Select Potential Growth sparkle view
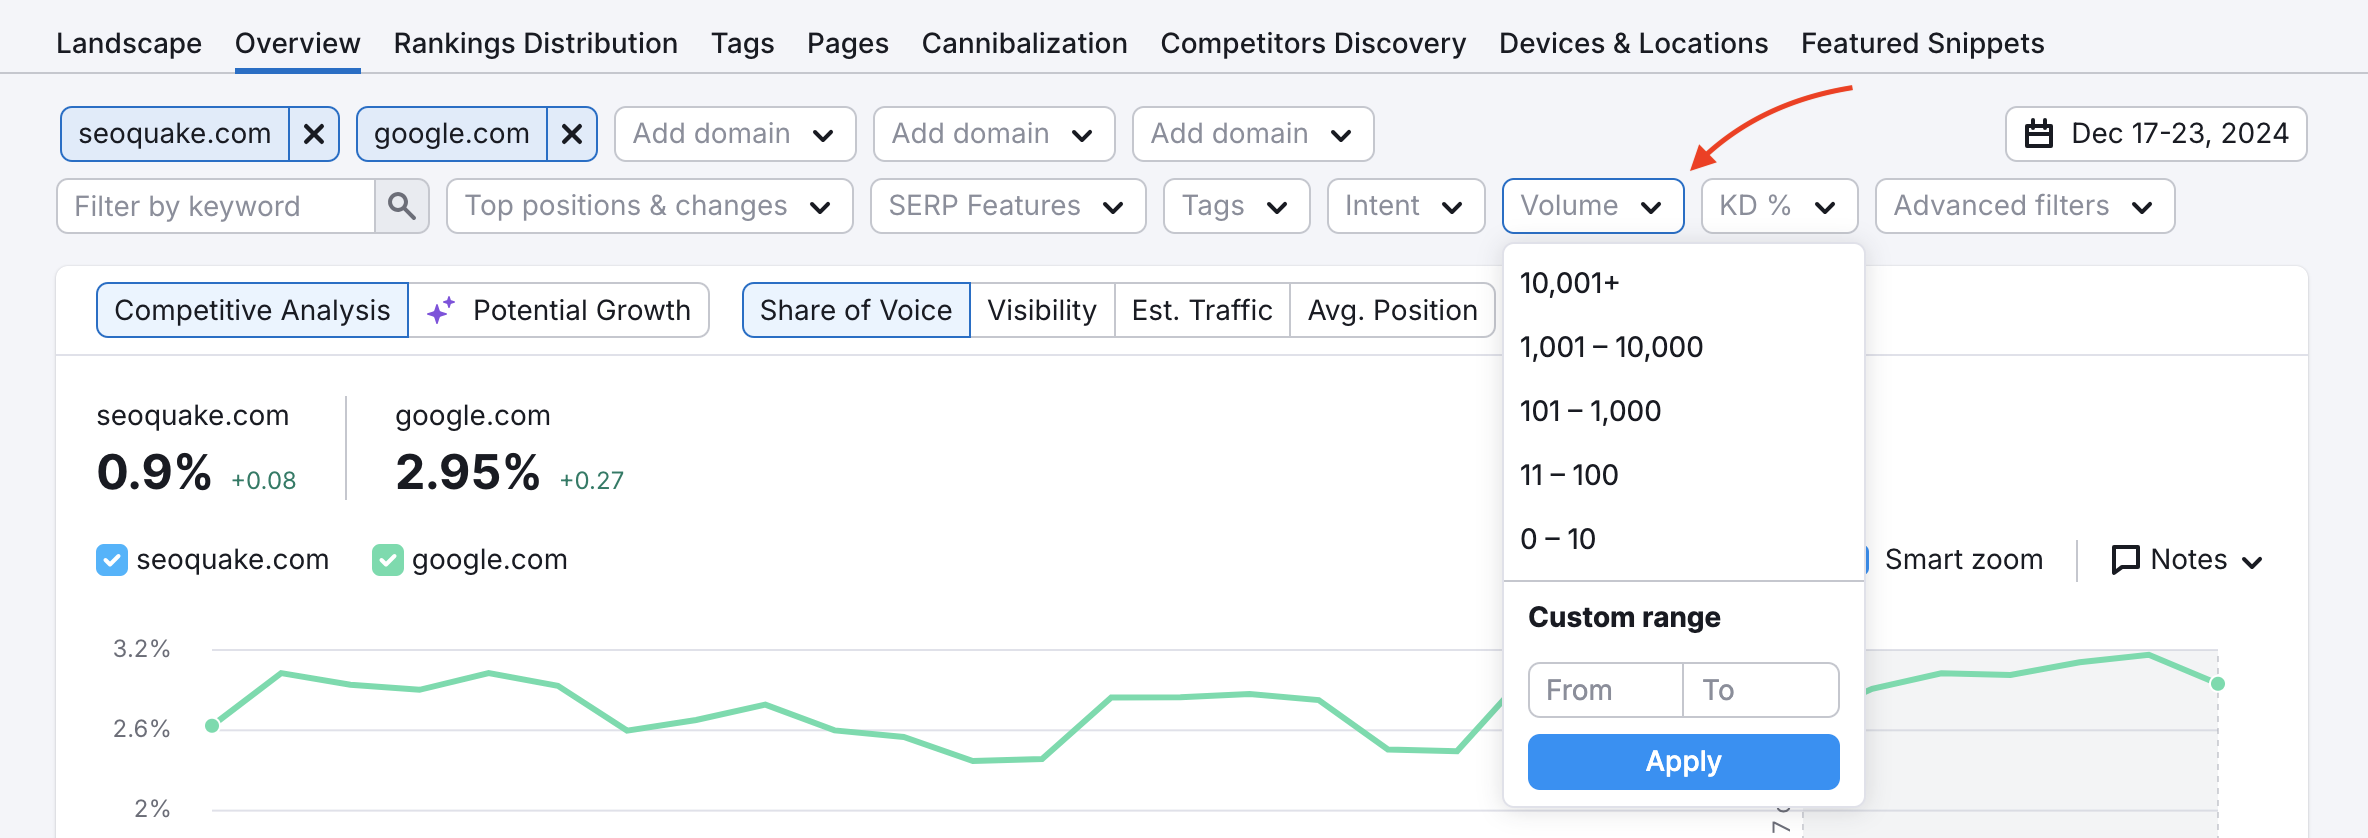Image resolution: width=2368 pixels, height=838 pixels. click(559, 310)
